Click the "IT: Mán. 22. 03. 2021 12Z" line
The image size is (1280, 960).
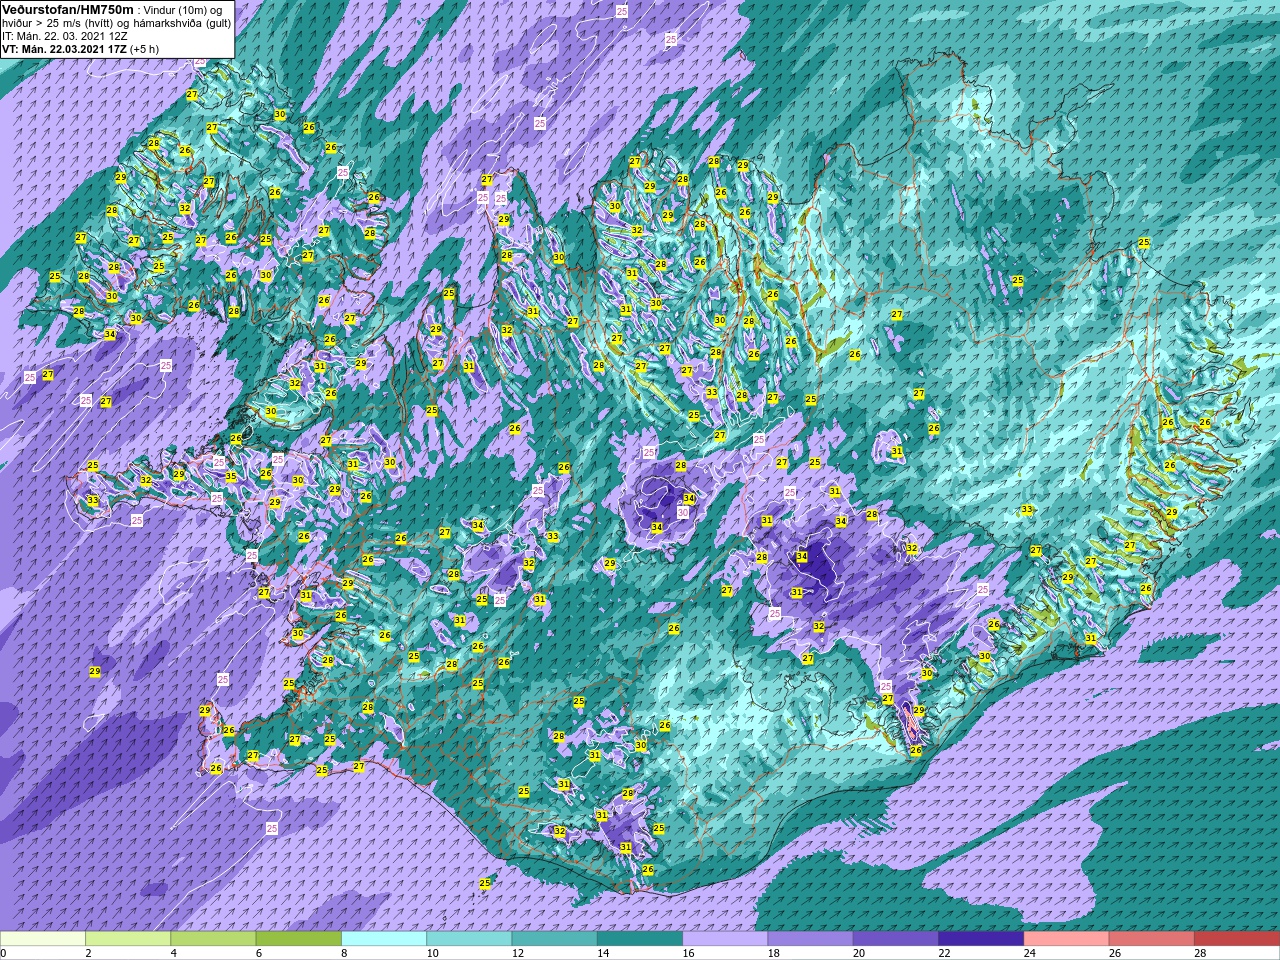pos(64,35)
